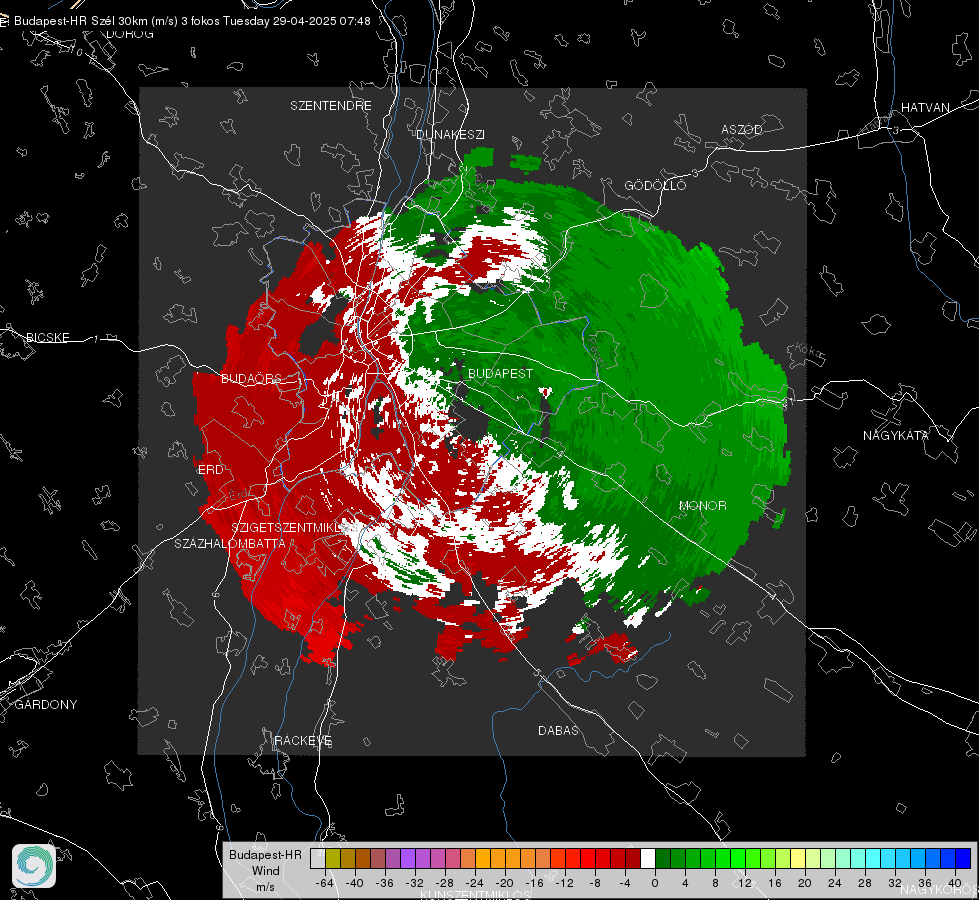Select the white zero-velocity legend swatch
Image resolution: width=979 pixels, height=900 pixels.
[648, 858]
